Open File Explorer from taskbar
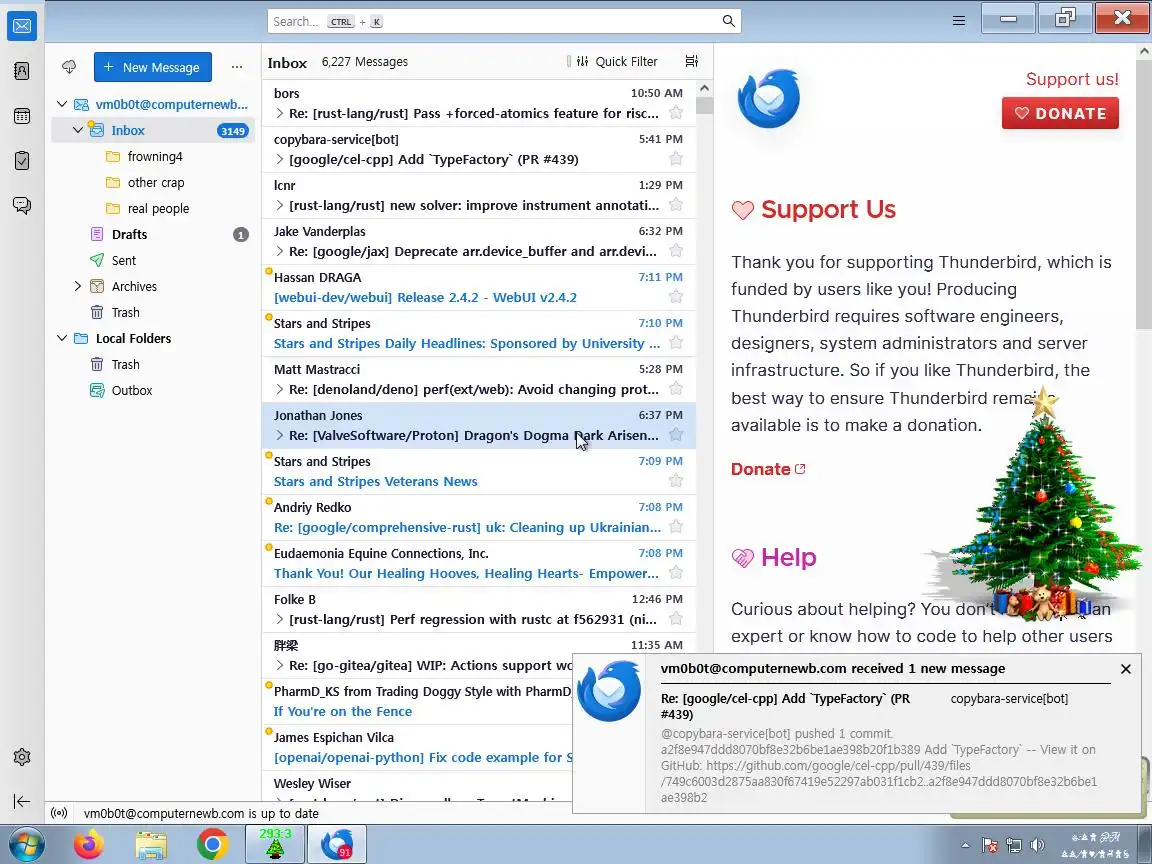The image size is (1152, 864). point(151,845)
